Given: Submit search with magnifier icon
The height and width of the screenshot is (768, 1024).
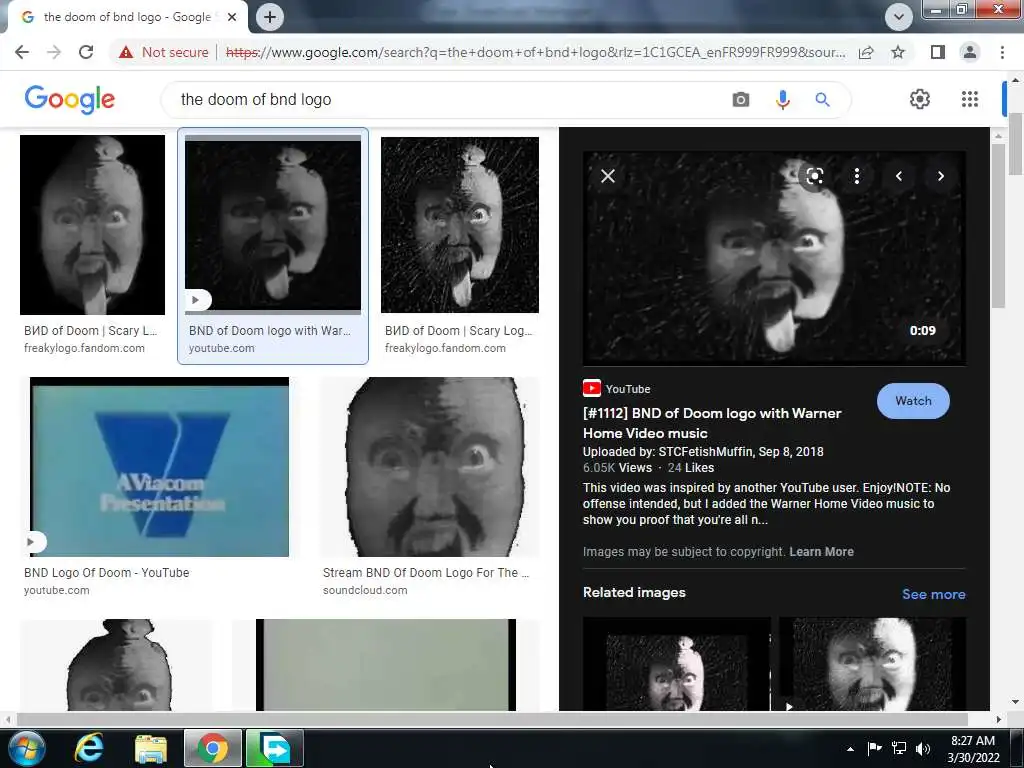Looking at the screenshot, I should point(823,100).
